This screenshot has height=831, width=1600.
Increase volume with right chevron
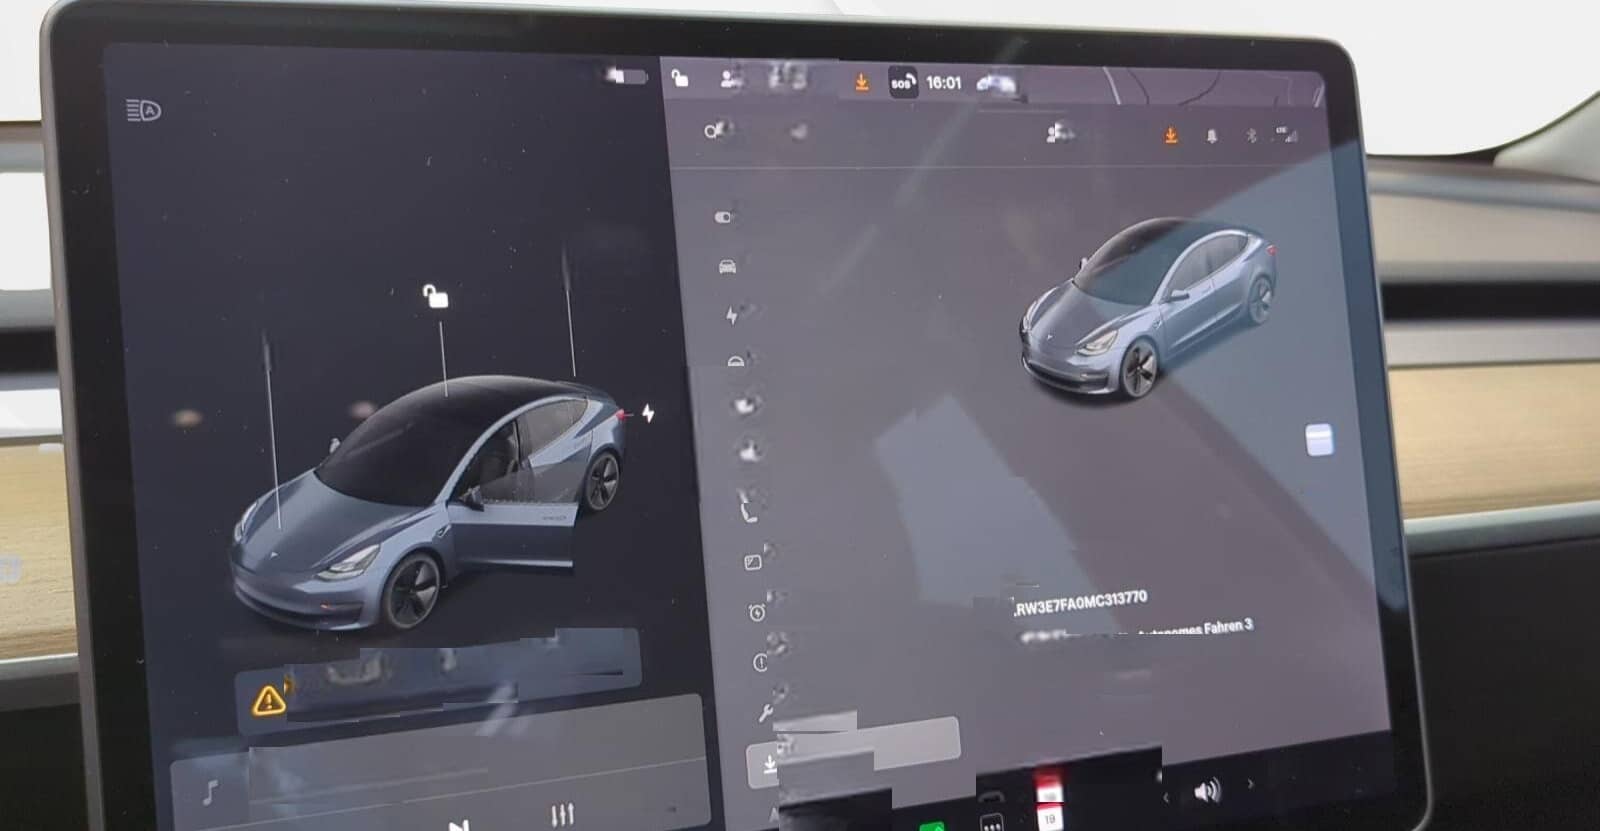(1249, 785)
